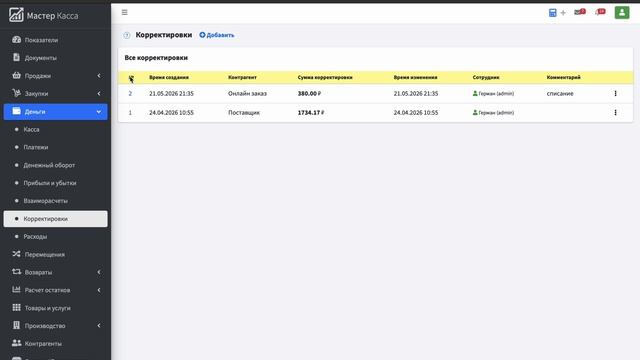Click the Возвраты return arrows icon

click(16, 272)
